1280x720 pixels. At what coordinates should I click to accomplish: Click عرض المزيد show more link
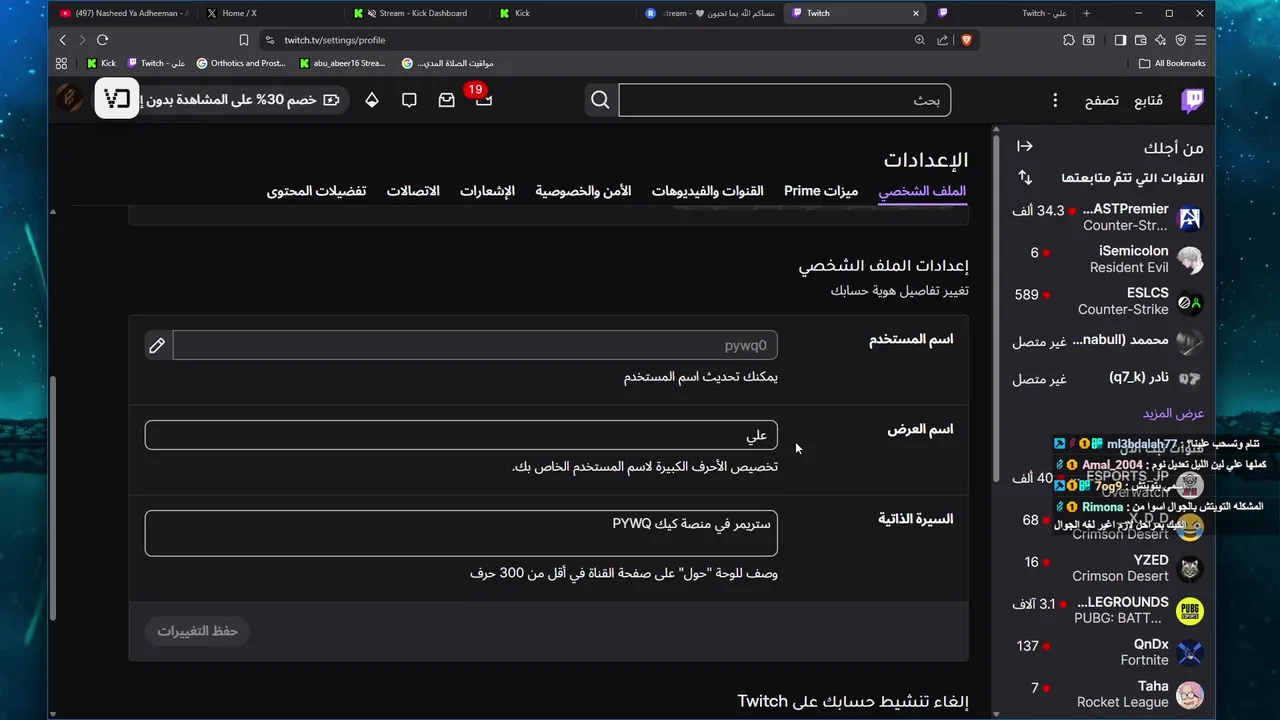pyautogui.click(x=1173, y=413)
